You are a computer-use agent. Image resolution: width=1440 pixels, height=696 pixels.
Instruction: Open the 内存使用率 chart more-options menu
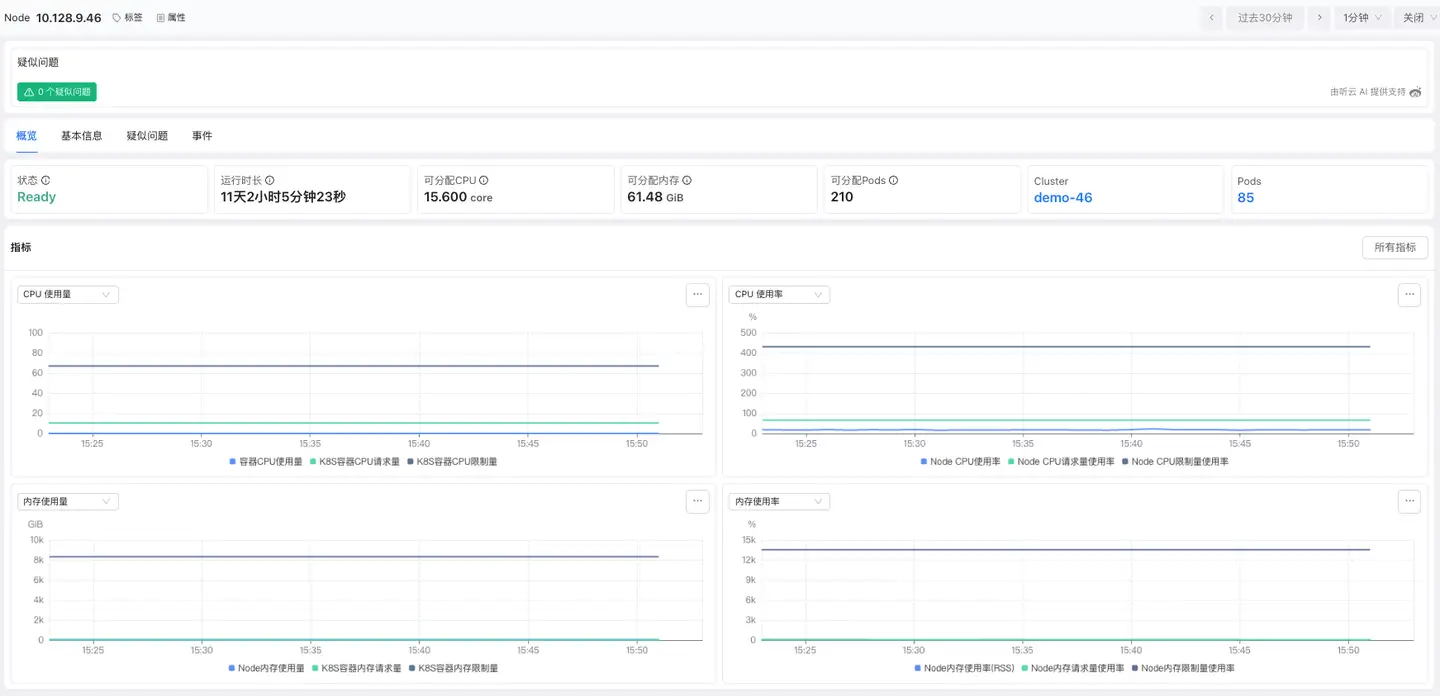1408,501
